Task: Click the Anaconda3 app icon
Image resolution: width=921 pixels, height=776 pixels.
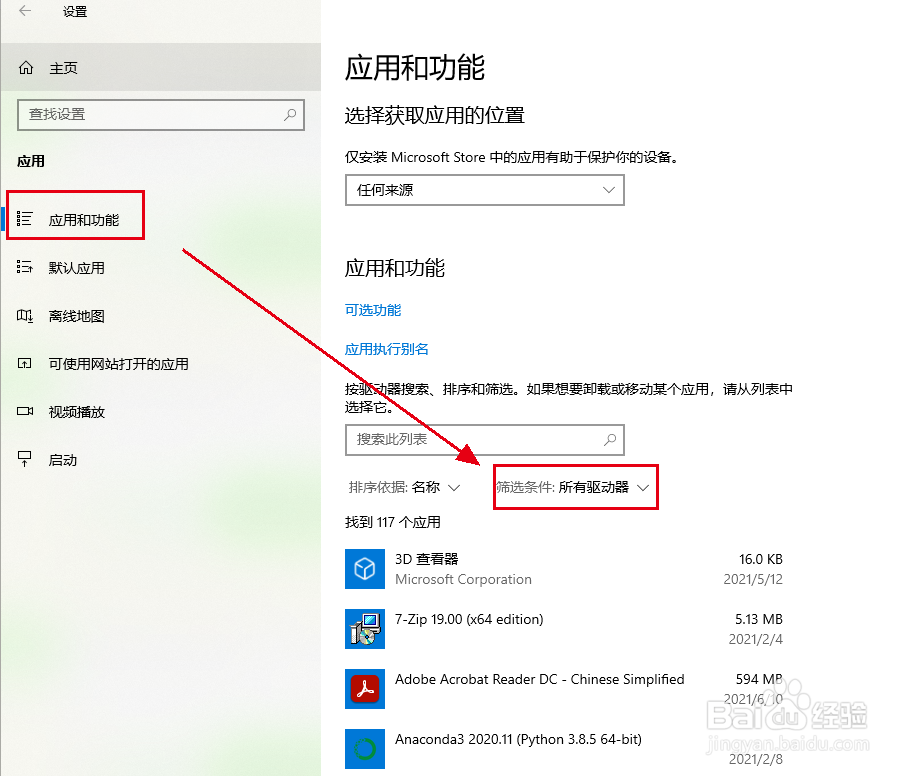Action: [x=365, y=748]
